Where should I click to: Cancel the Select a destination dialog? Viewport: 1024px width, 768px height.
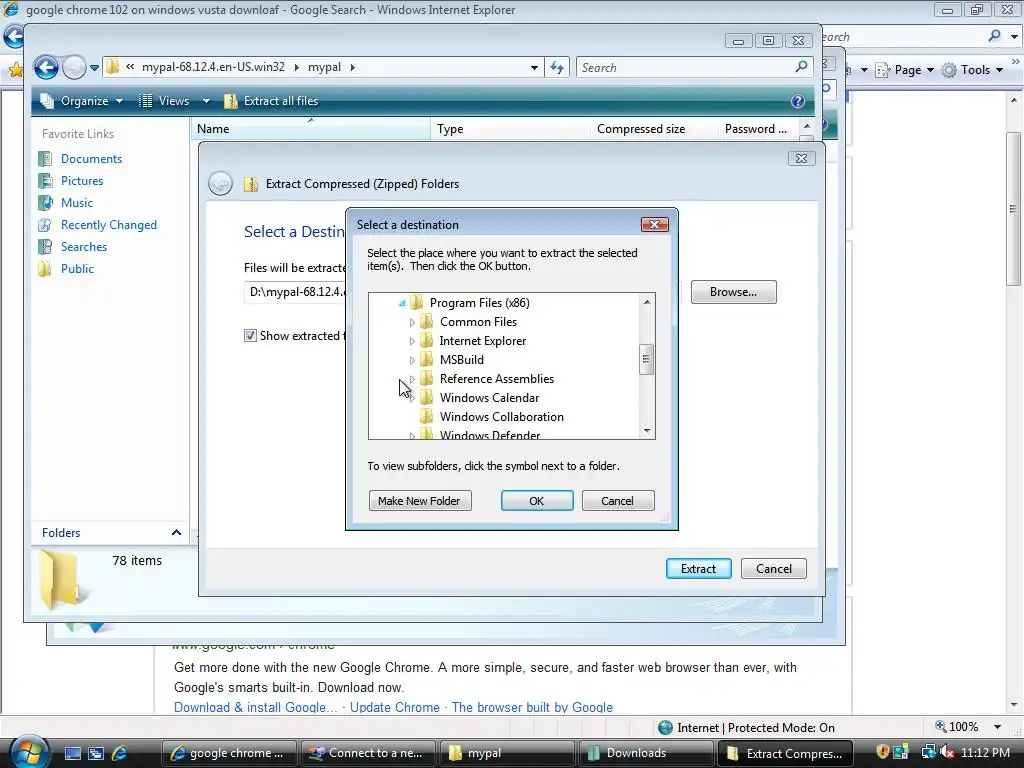617,501
